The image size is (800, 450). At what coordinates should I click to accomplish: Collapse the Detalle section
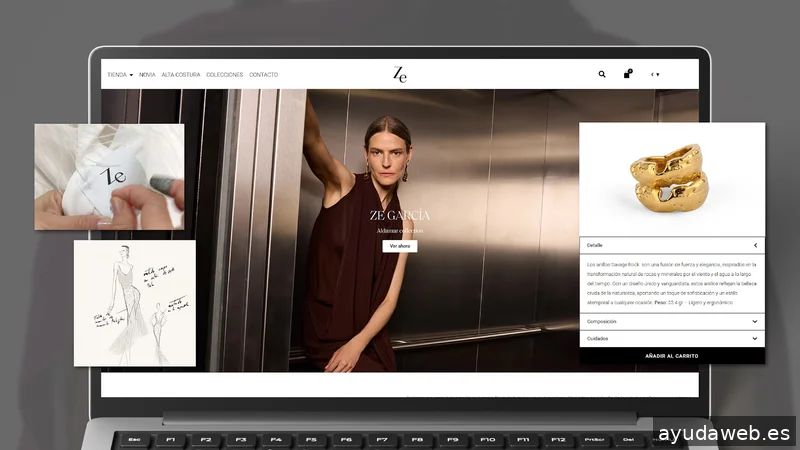tap(672, 245)
